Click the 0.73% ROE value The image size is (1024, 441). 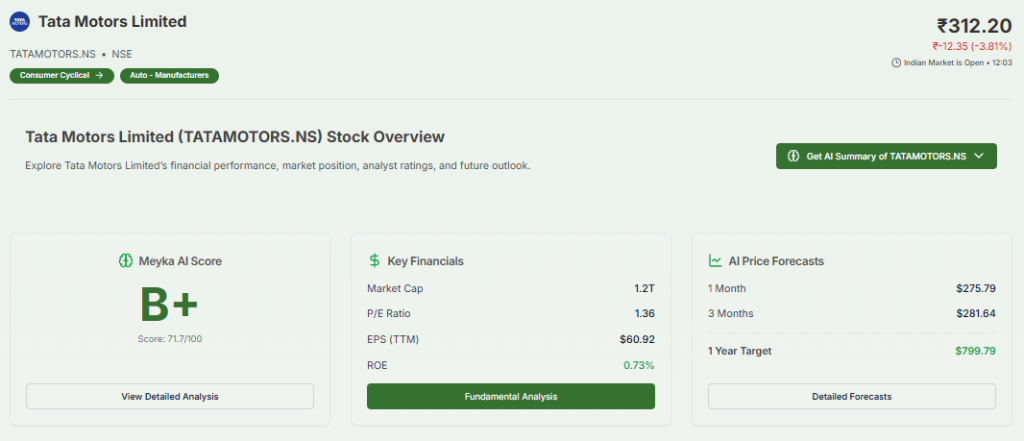point(639,366)
